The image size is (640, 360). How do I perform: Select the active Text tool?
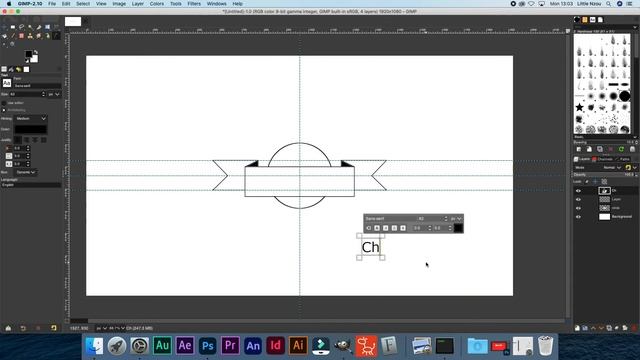pos(56,36)
